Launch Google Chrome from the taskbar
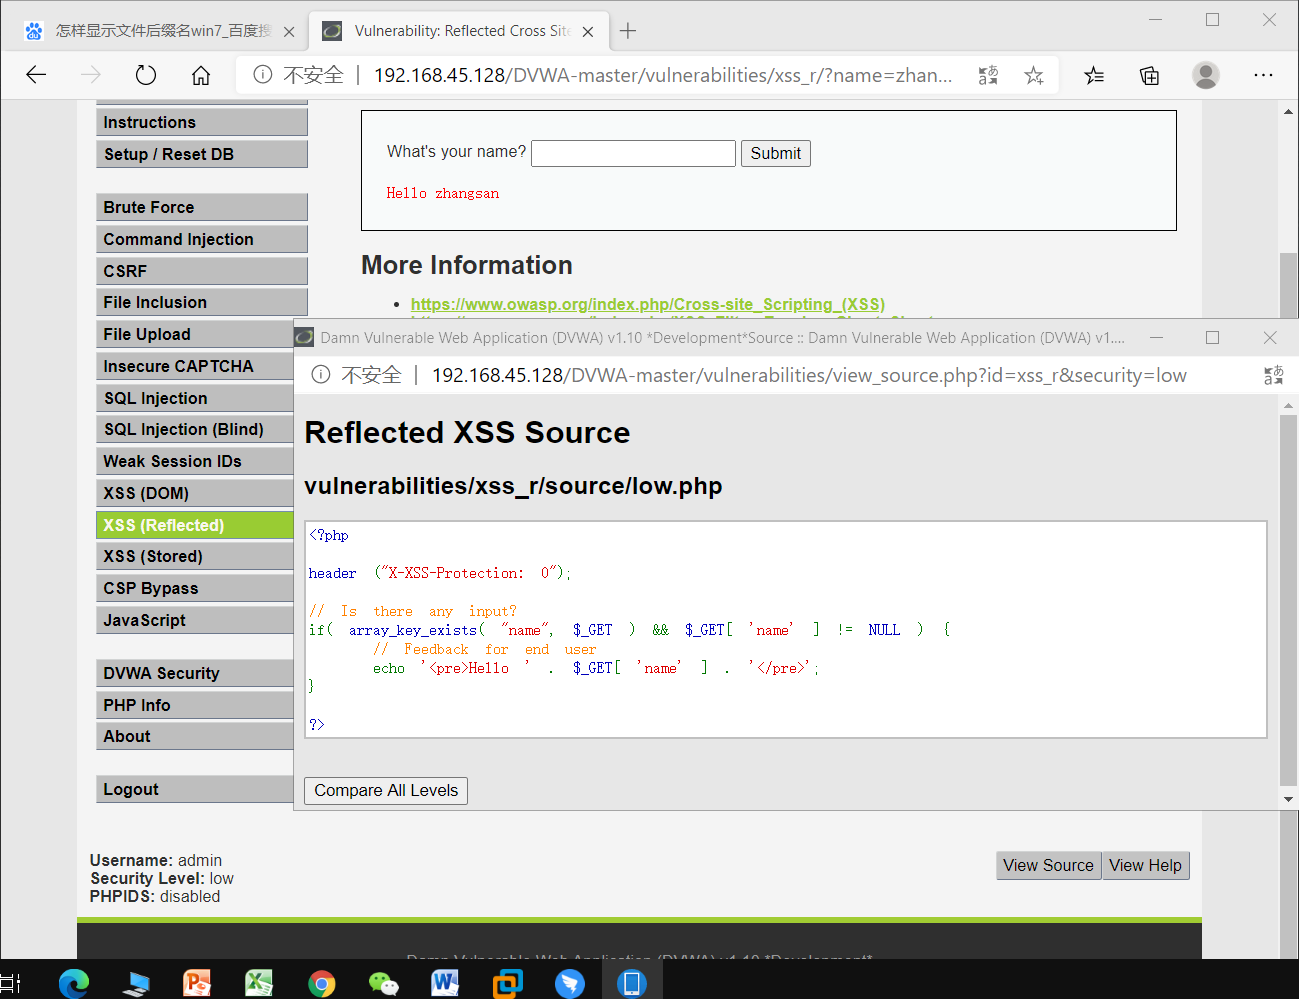 tap(321, 984)
